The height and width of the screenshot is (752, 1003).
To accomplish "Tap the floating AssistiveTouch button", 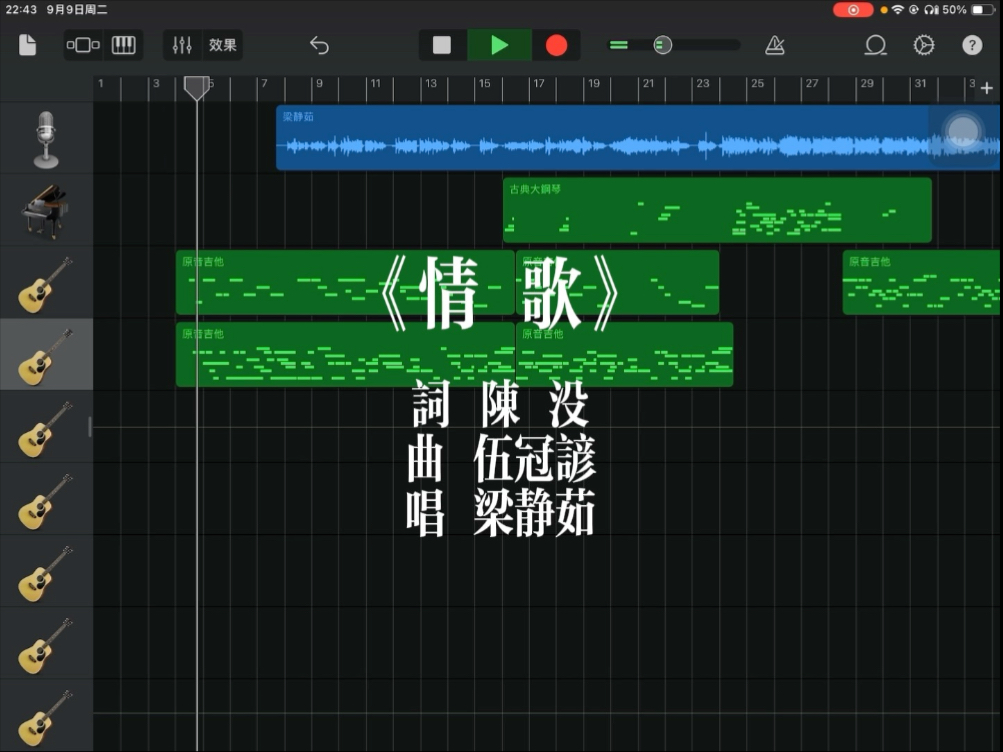I will click(x=963, y=132).
